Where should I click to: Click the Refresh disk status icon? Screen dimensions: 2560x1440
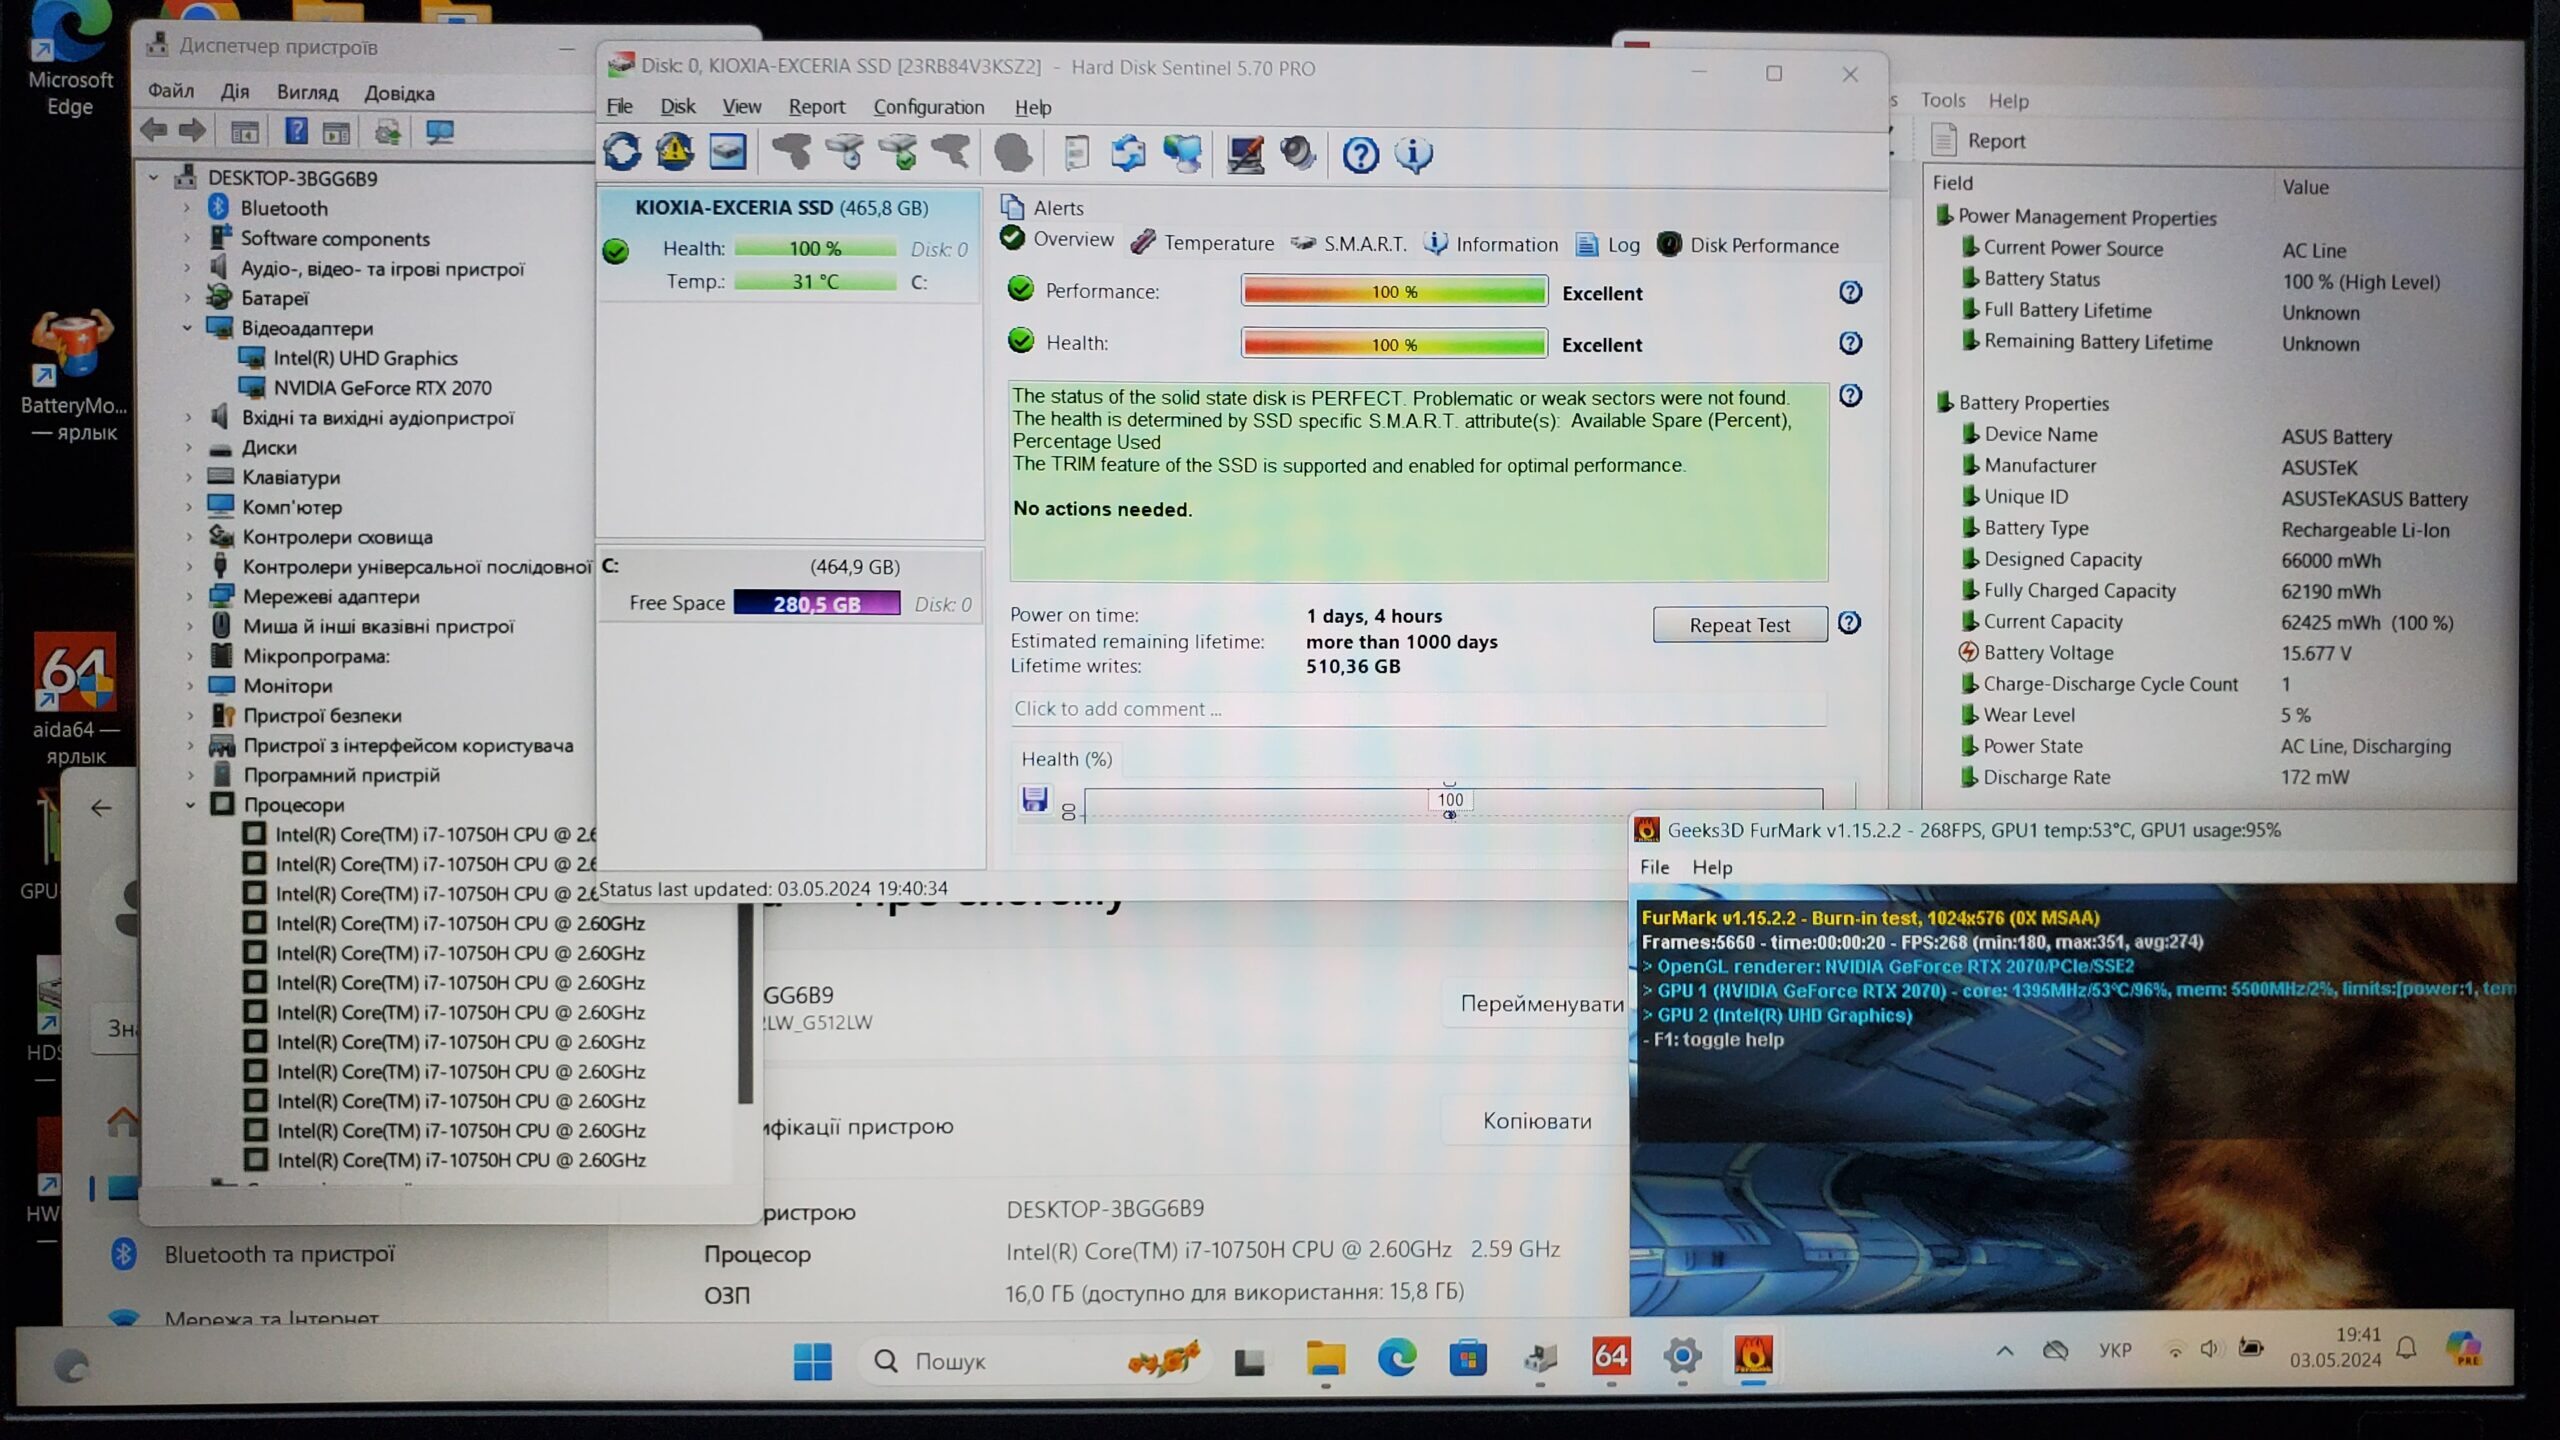click(x=622, y=153)
